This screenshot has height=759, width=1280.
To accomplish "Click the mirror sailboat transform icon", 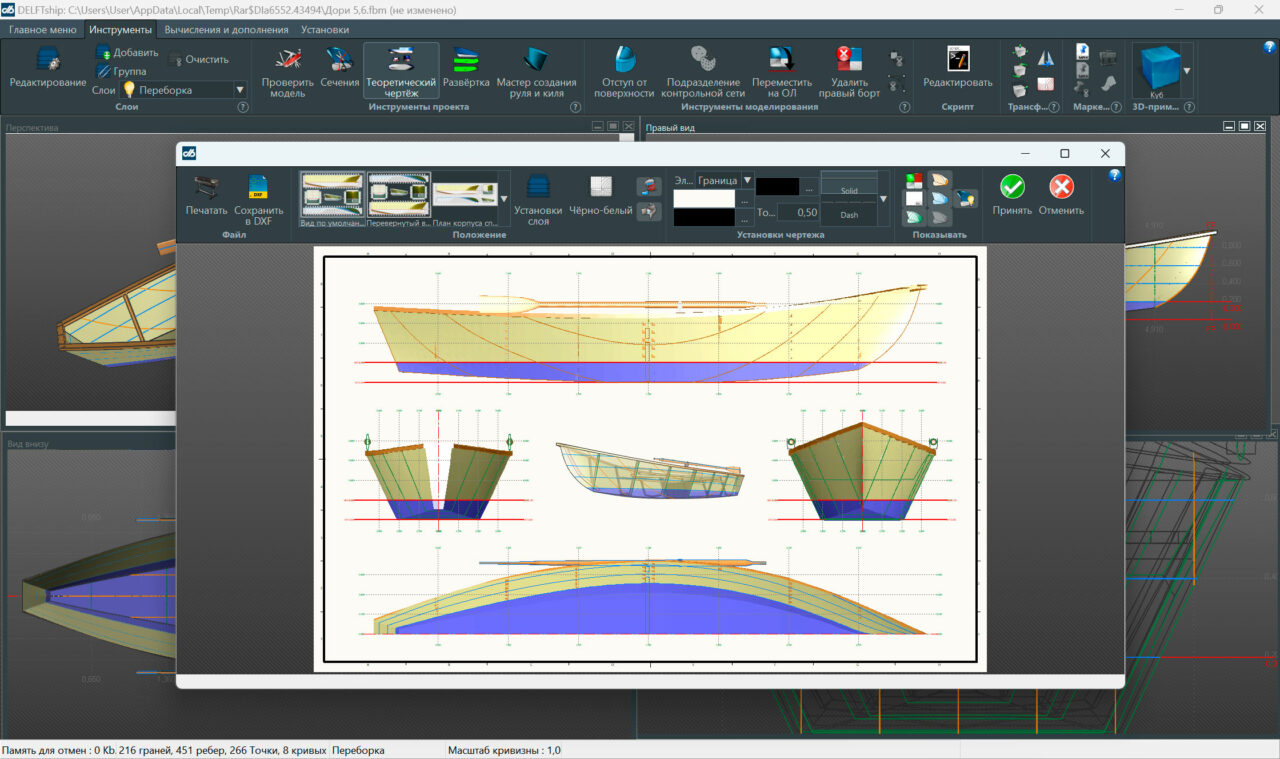I will click(x=1046, y=59).
